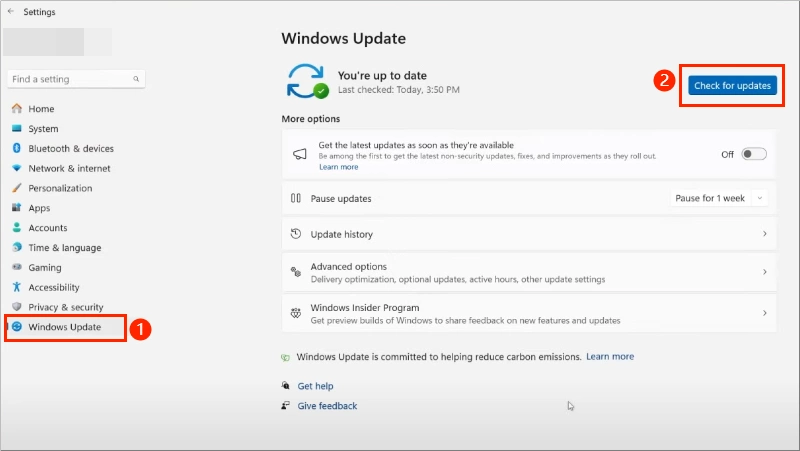Click the search magnifier icon
Screen dimensions: 800x451
pos(136,79)
